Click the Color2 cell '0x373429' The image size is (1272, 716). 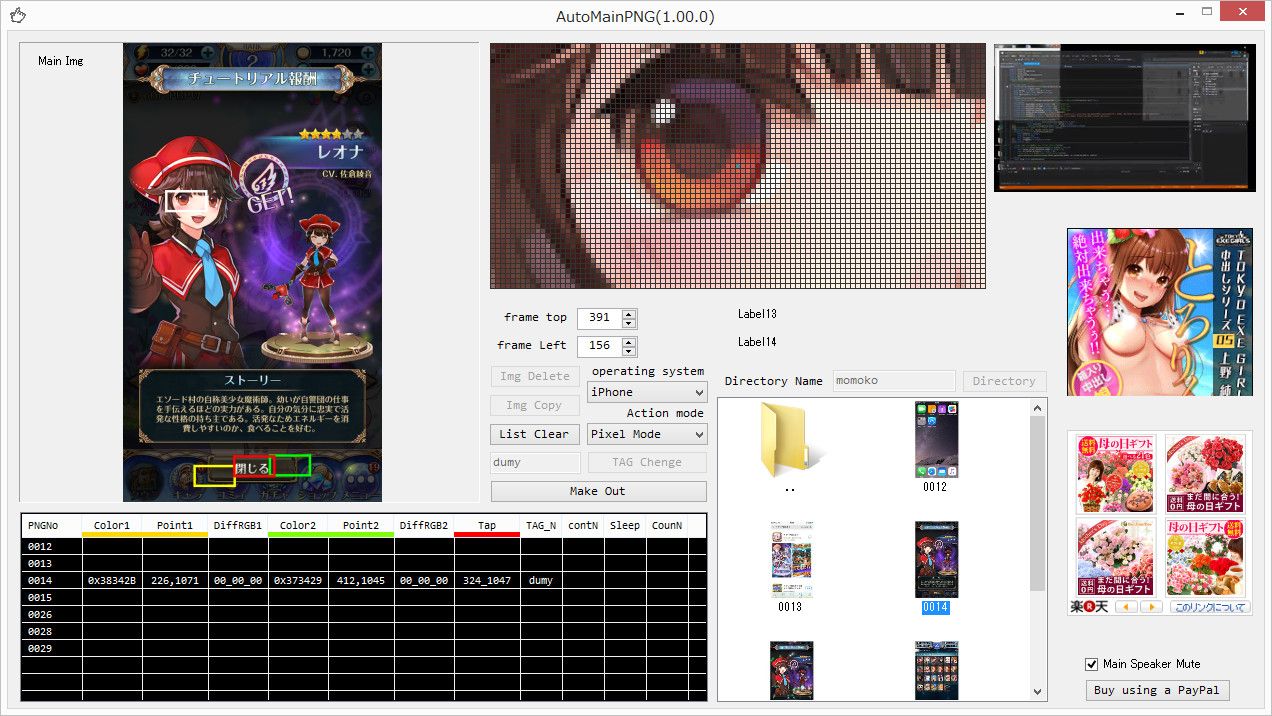298,581
